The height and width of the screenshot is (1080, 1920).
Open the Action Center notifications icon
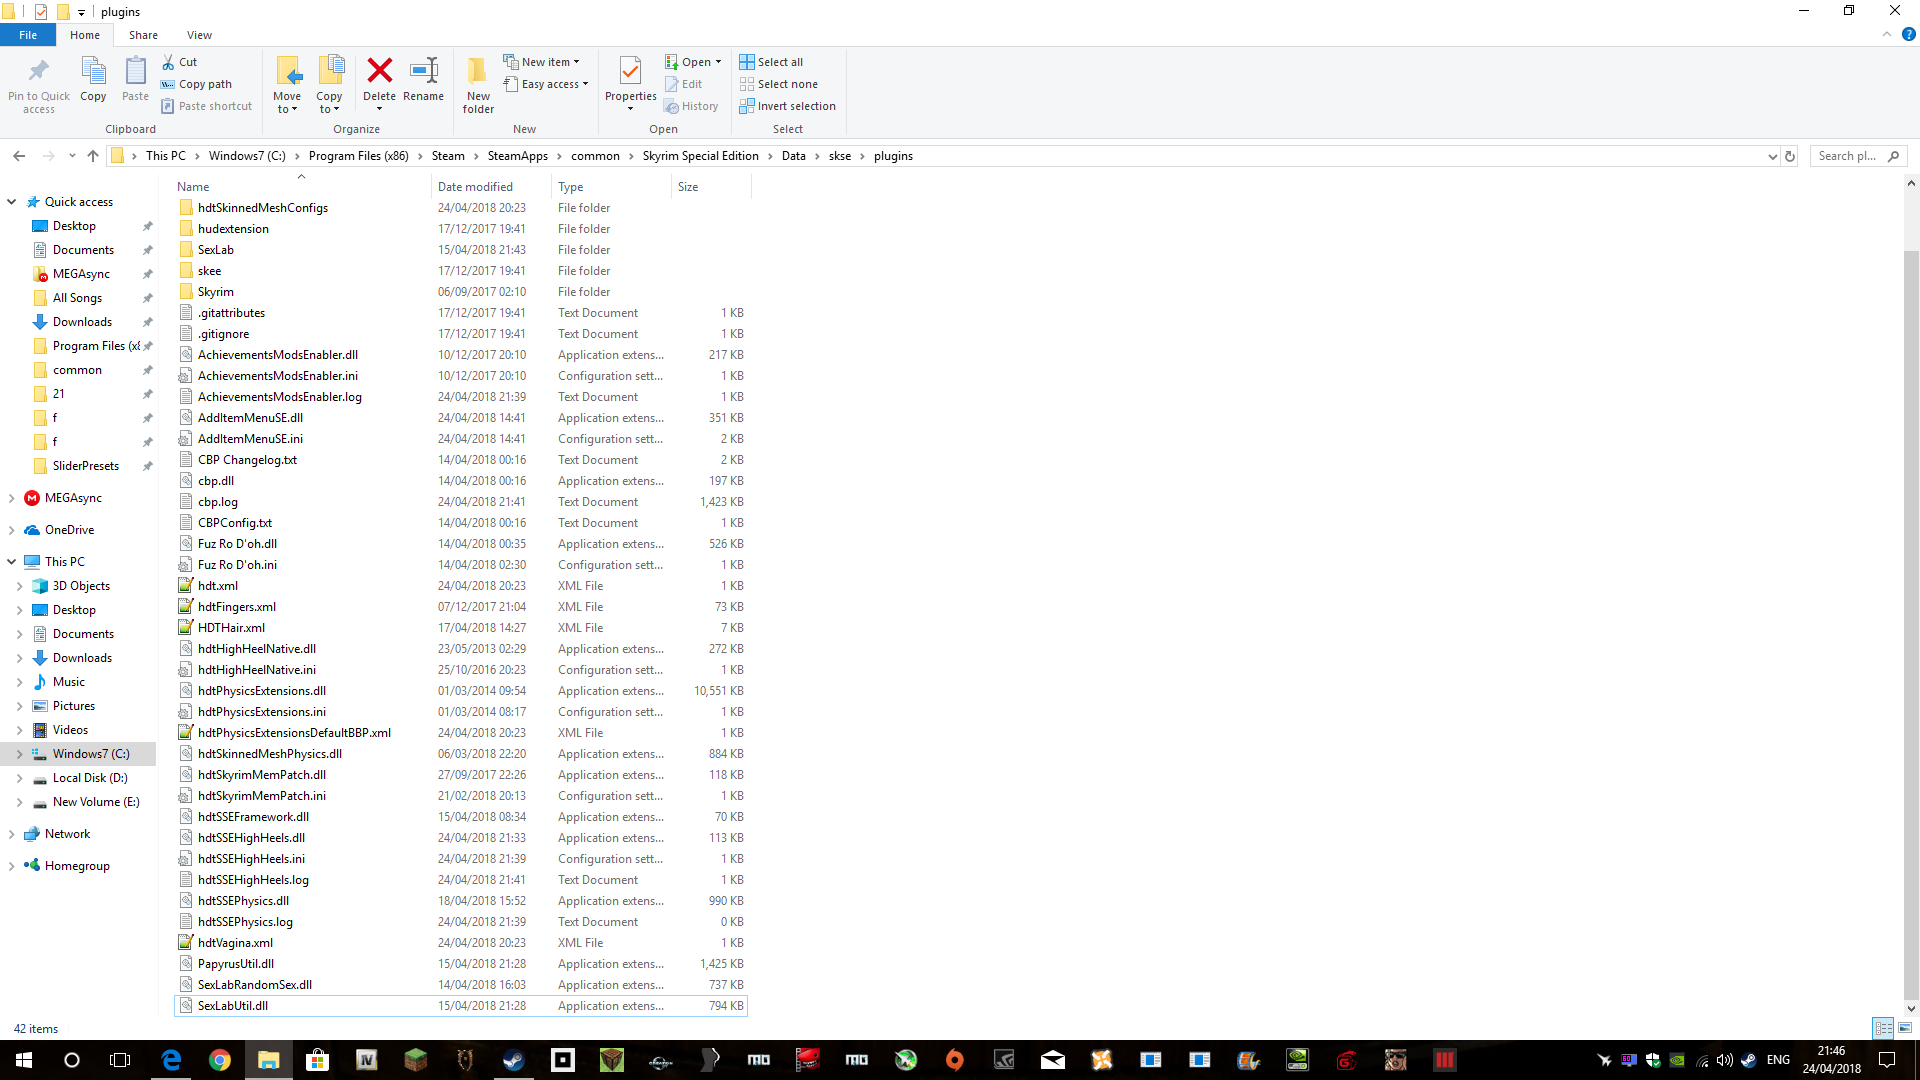(1886, 1060)
